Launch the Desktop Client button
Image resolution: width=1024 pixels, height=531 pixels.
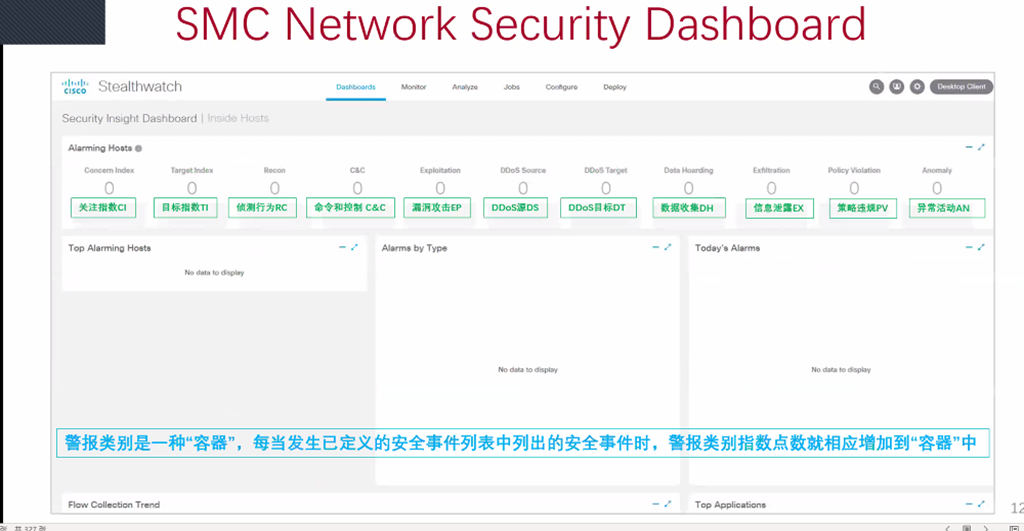coord(961,86)
